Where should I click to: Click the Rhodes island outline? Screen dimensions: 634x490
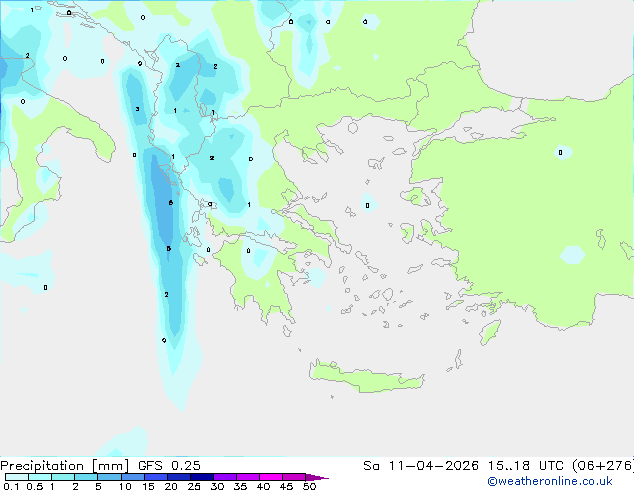point(490,332)
